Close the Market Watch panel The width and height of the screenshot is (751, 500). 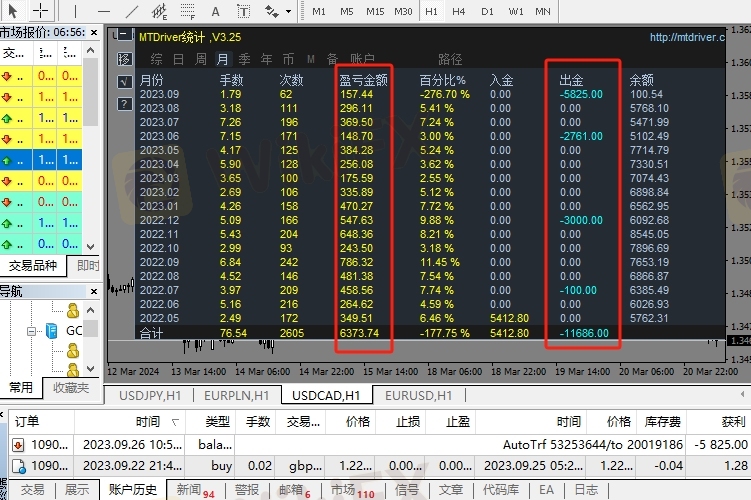point(94,32)
